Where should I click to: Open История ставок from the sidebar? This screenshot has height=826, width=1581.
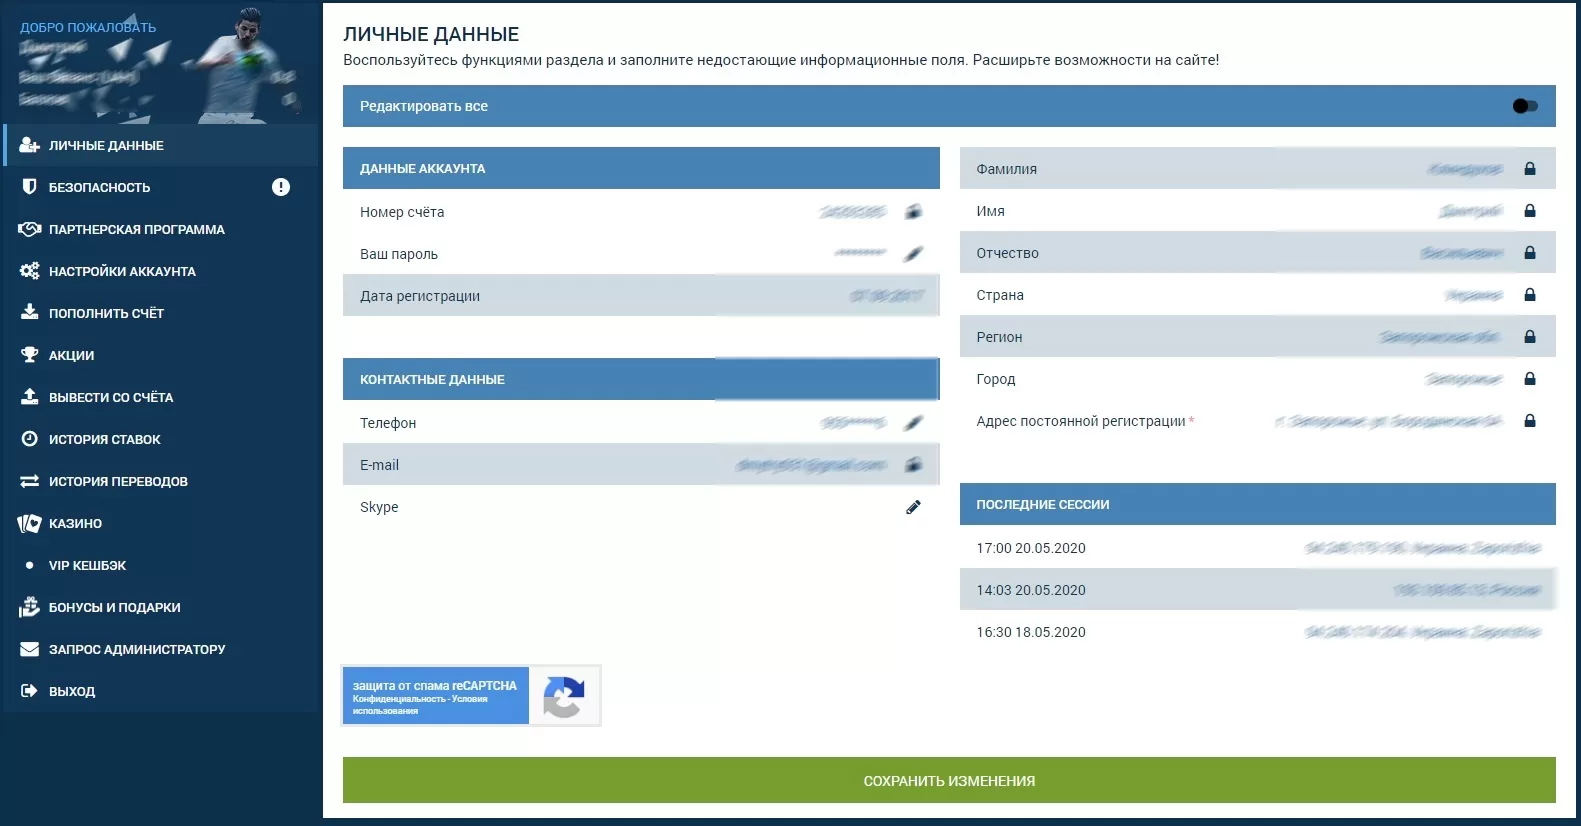coord(104,439)
